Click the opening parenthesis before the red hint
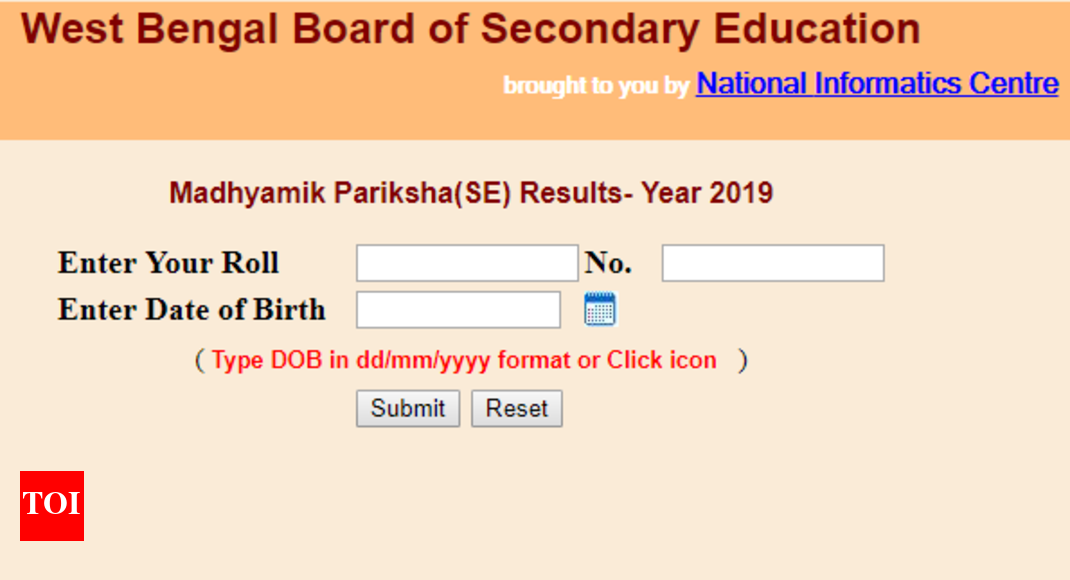 pyautogui.click(x=199, y=360)
